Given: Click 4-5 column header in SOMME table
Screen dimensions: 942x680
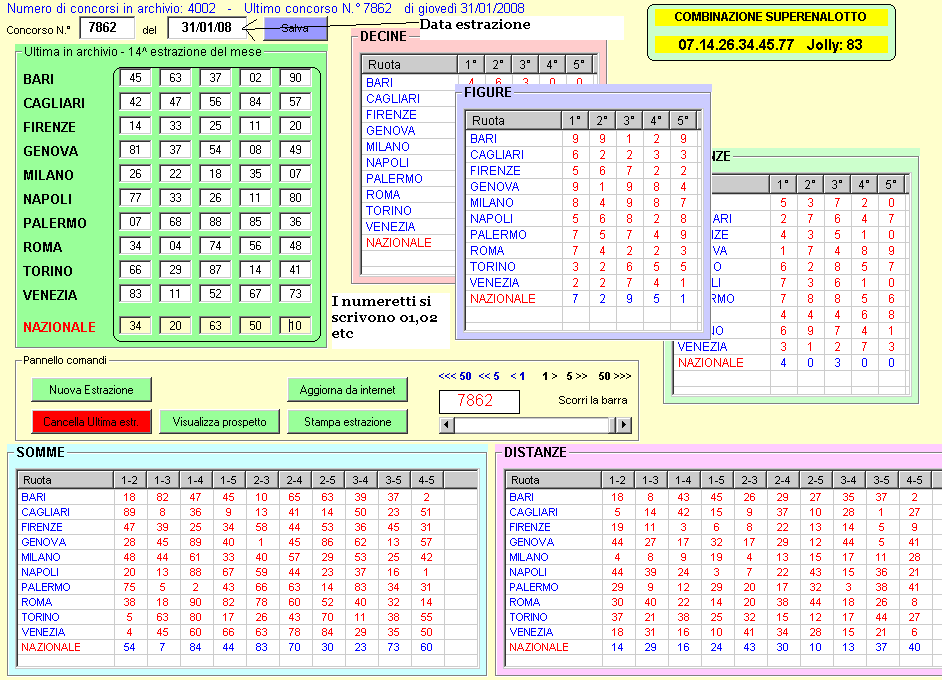Looking at the screenshot, I should 427,480.
